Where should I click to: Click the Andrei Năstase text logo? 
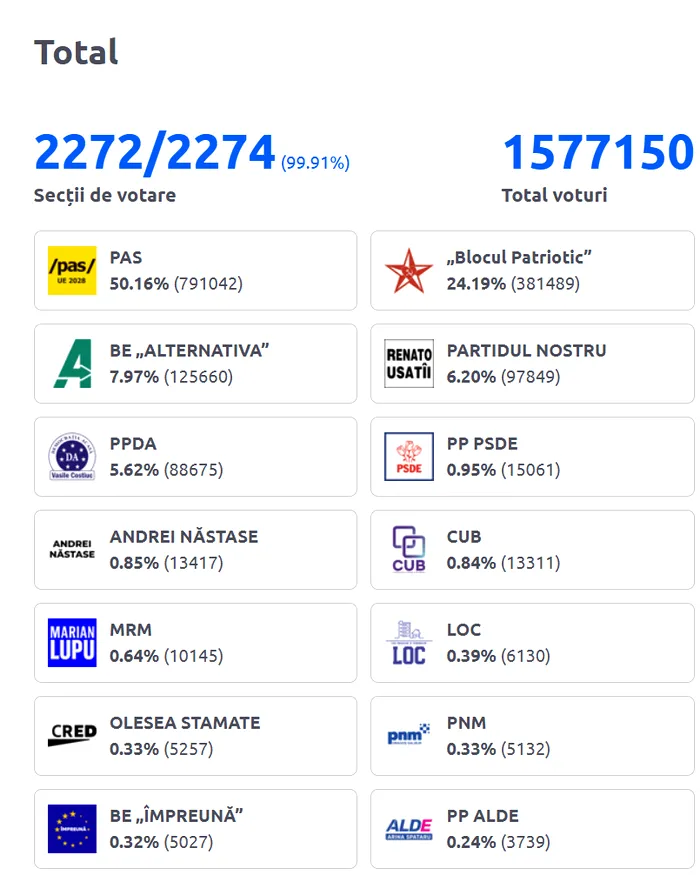pos(72,550)
